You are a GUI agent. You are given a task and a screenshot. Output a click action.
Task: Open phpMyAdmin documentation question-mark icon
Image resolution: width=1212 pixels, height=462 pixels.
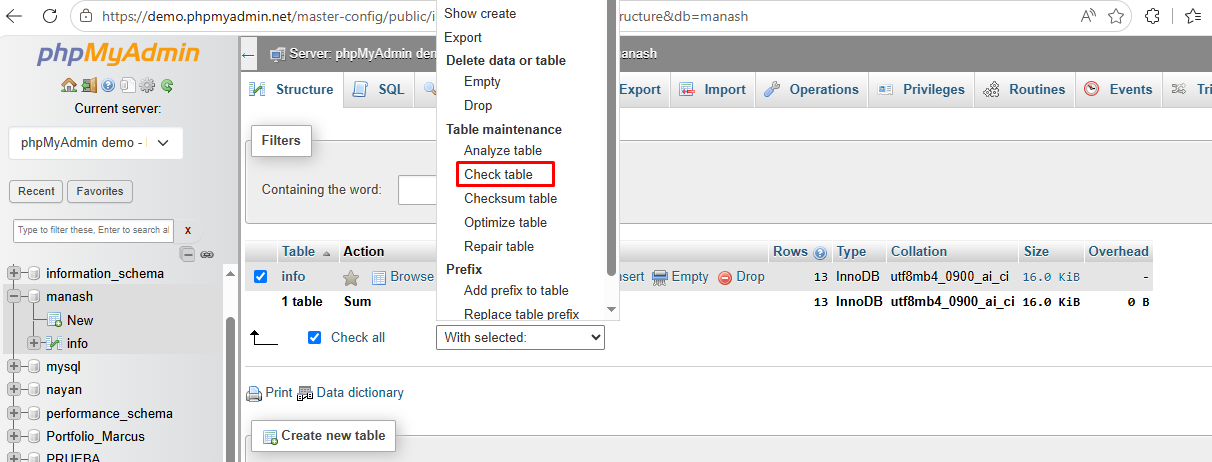pyautogui.click(x=108, y=86)
